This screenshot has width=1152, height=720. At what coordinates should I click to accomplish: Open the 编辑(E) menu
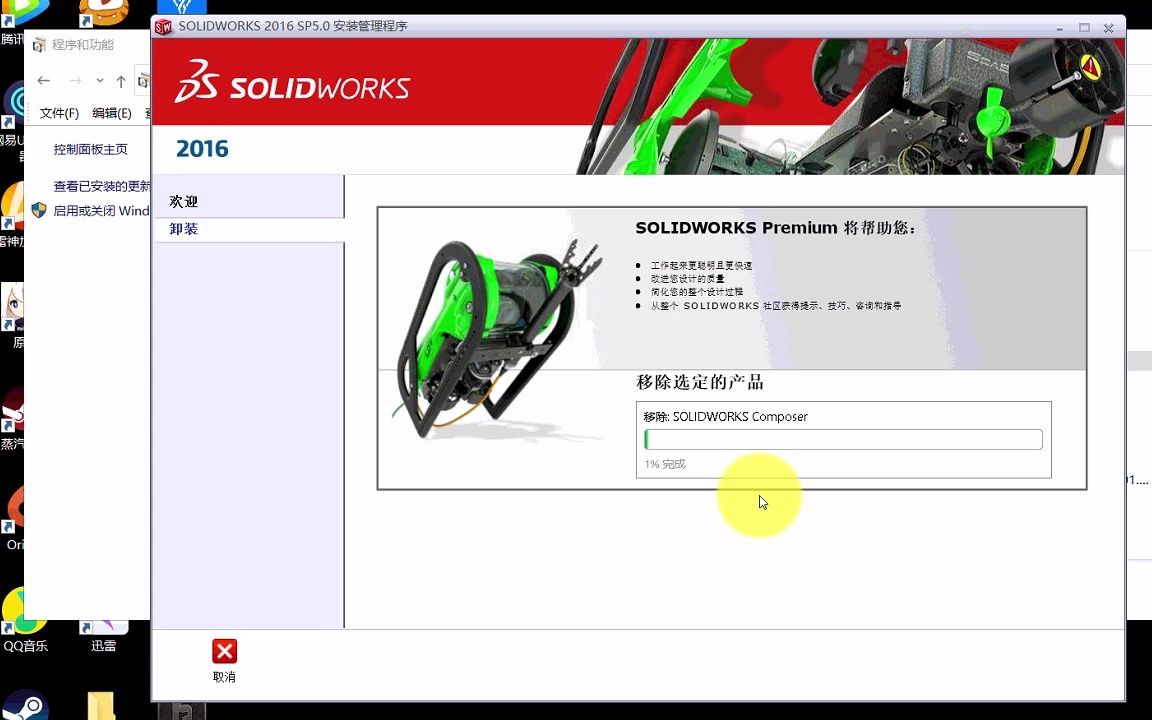click(x=113, y=113)
